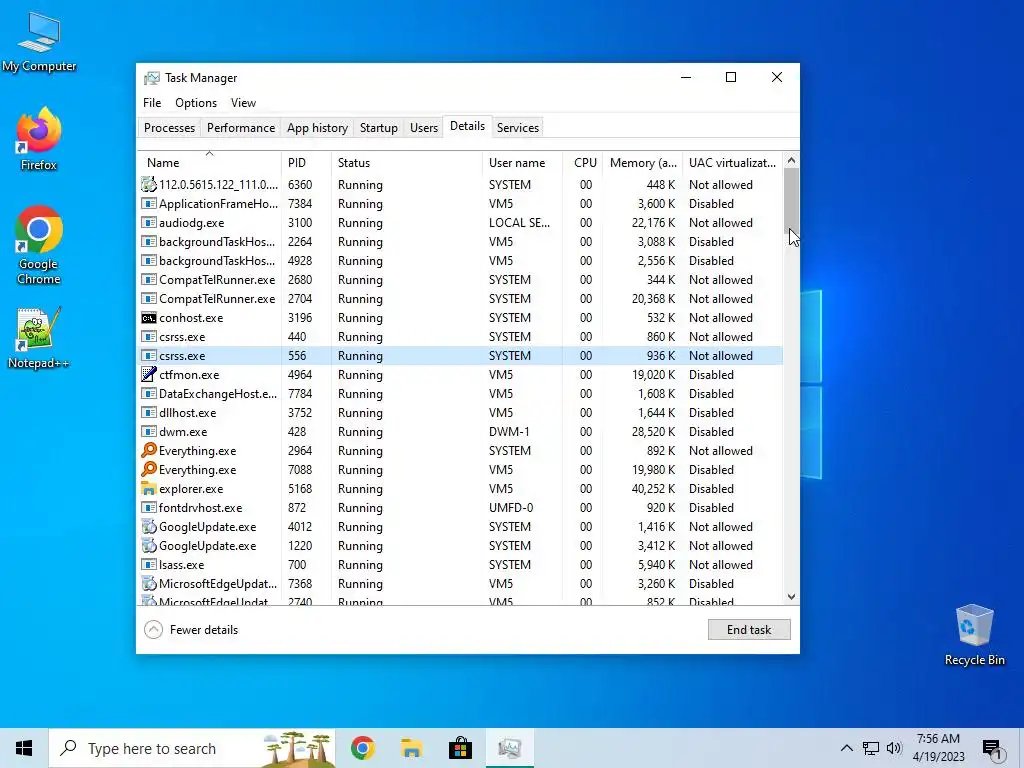
Task: Click the scrollbar down arrow
Action: 791,597
